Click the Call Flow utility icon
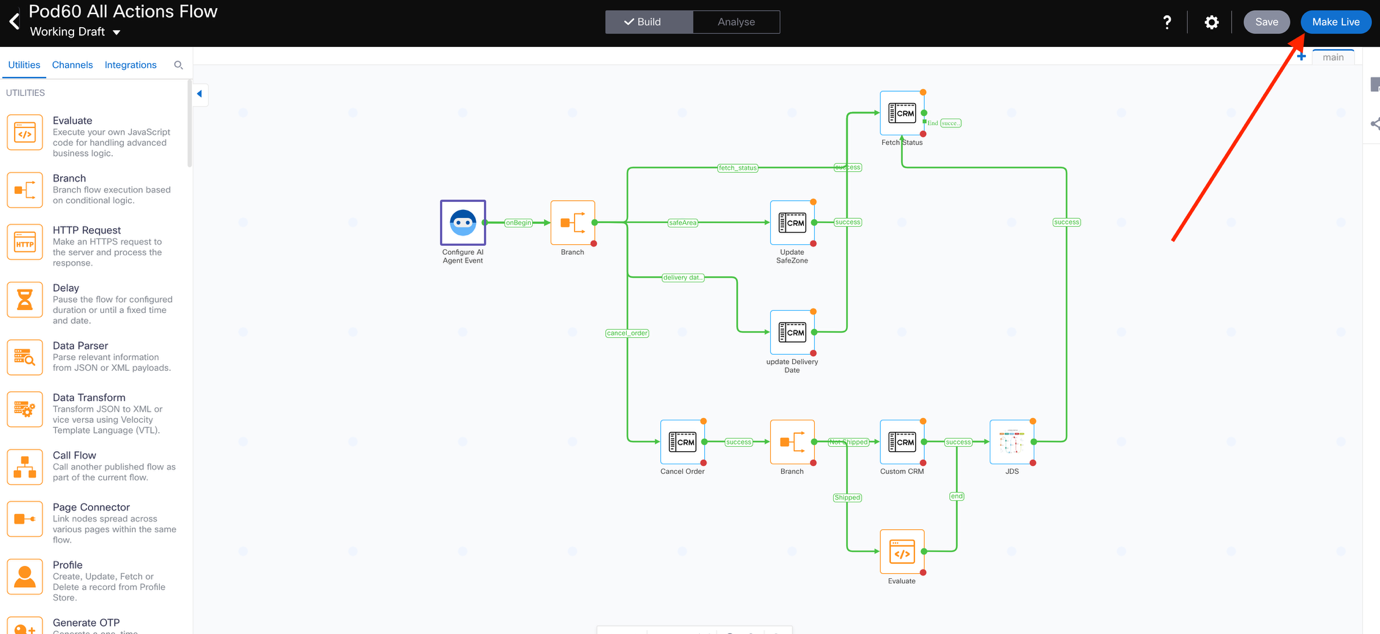 25,467
